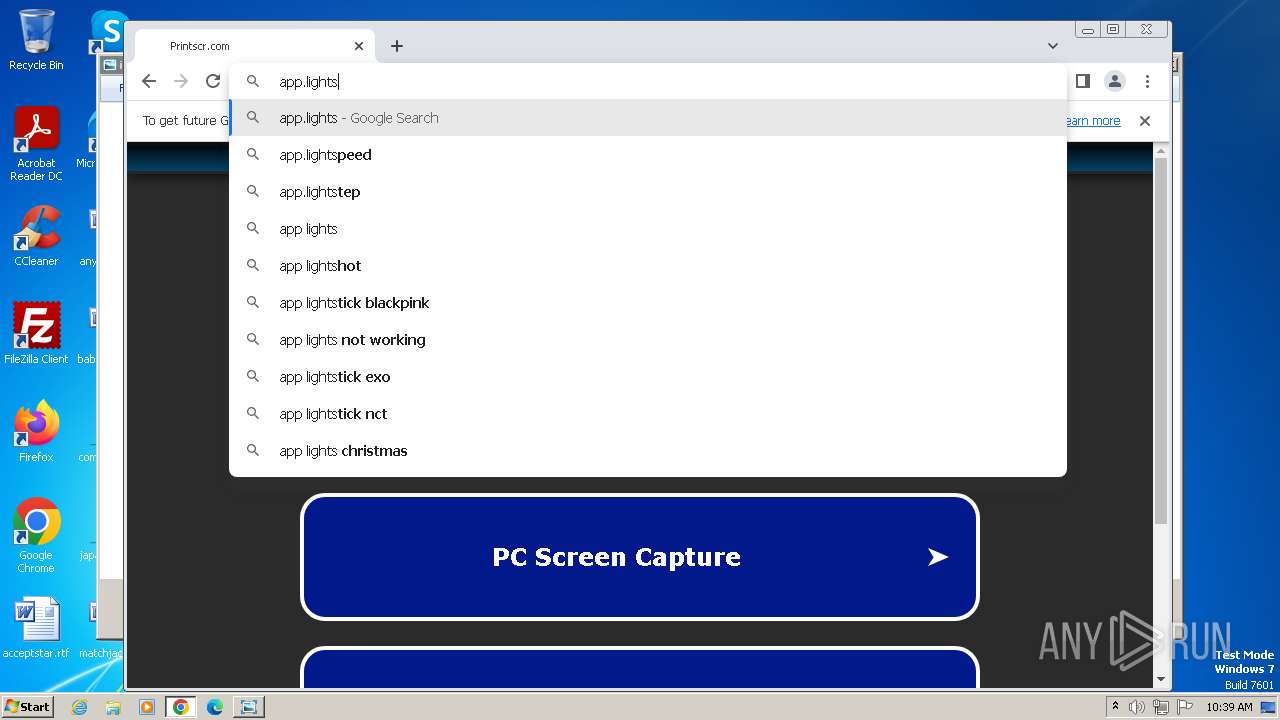
Task: Switch to Chrome in the taskbar
Action: [181, 707]
